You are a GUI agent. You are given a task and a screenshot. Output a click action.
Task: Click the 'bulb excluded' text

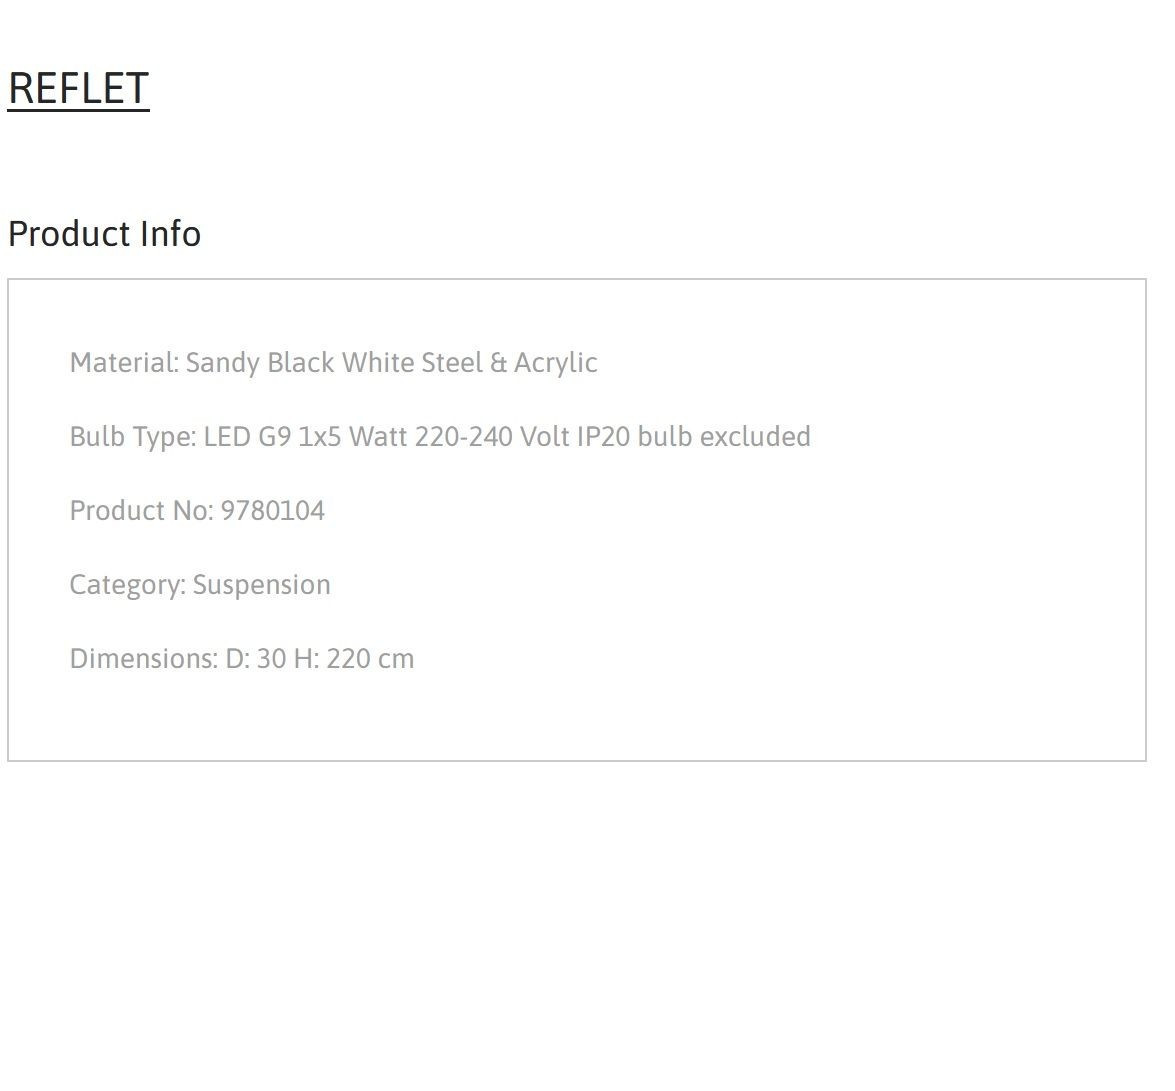point(724,437)
